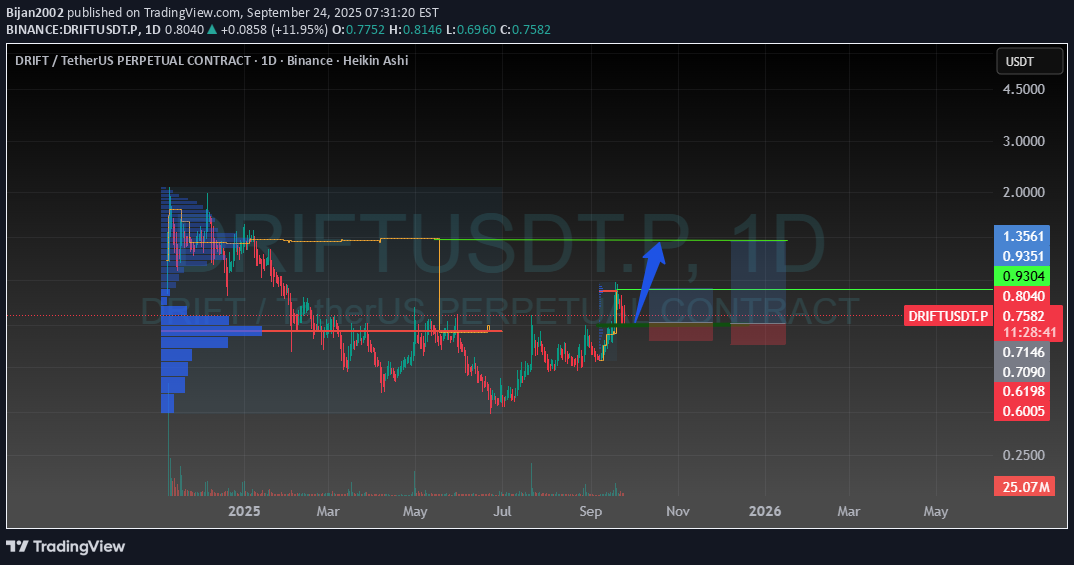
Task: Click the first Mar label on time axis
Action: [328, 512]
